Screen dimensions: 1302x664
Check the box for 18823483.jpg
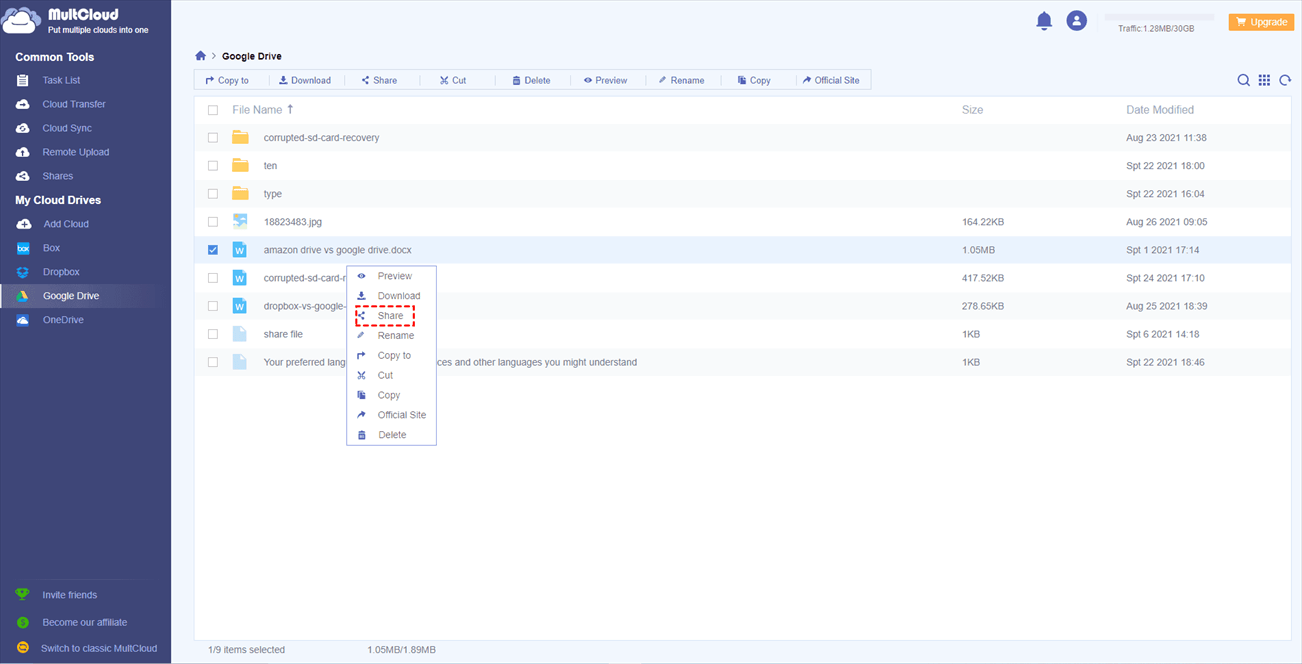click(213, 222)
